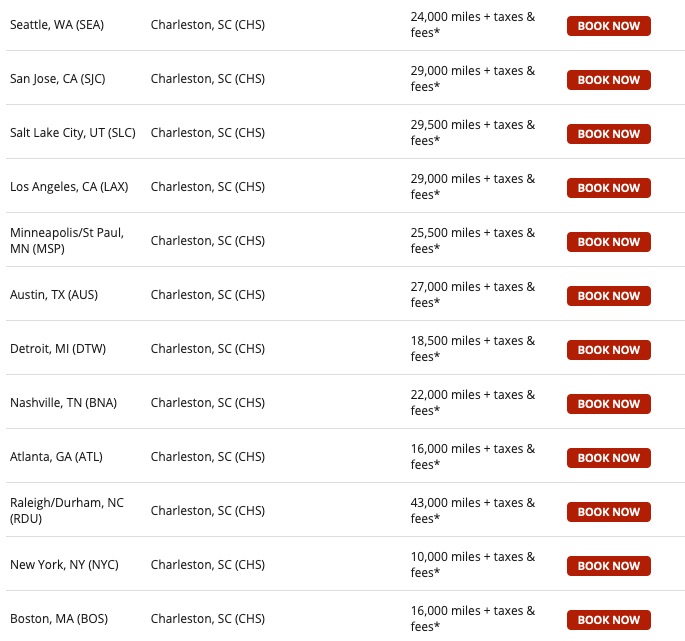Viewport: 685px width, 641px height.
Task: Hit Book Now for Atlanta route
Action: (608, 458)
